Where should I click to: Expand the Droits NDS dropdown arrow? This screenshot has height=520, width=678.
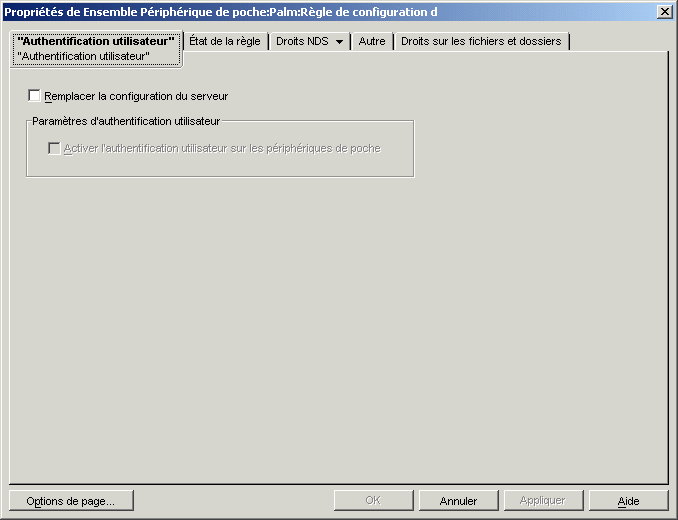coord(339,42)
